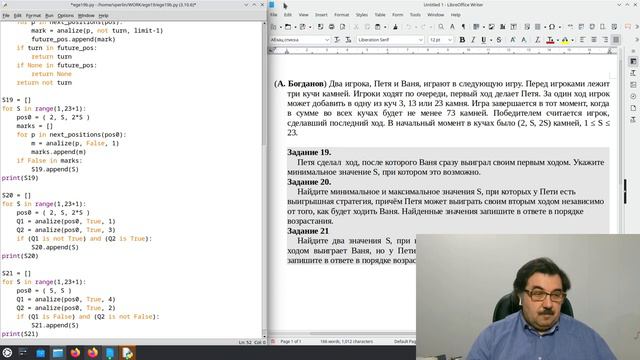This screenshot has width=640, height=360.
Task: Click the Open file icon in Writer
Action: (288, 27)
